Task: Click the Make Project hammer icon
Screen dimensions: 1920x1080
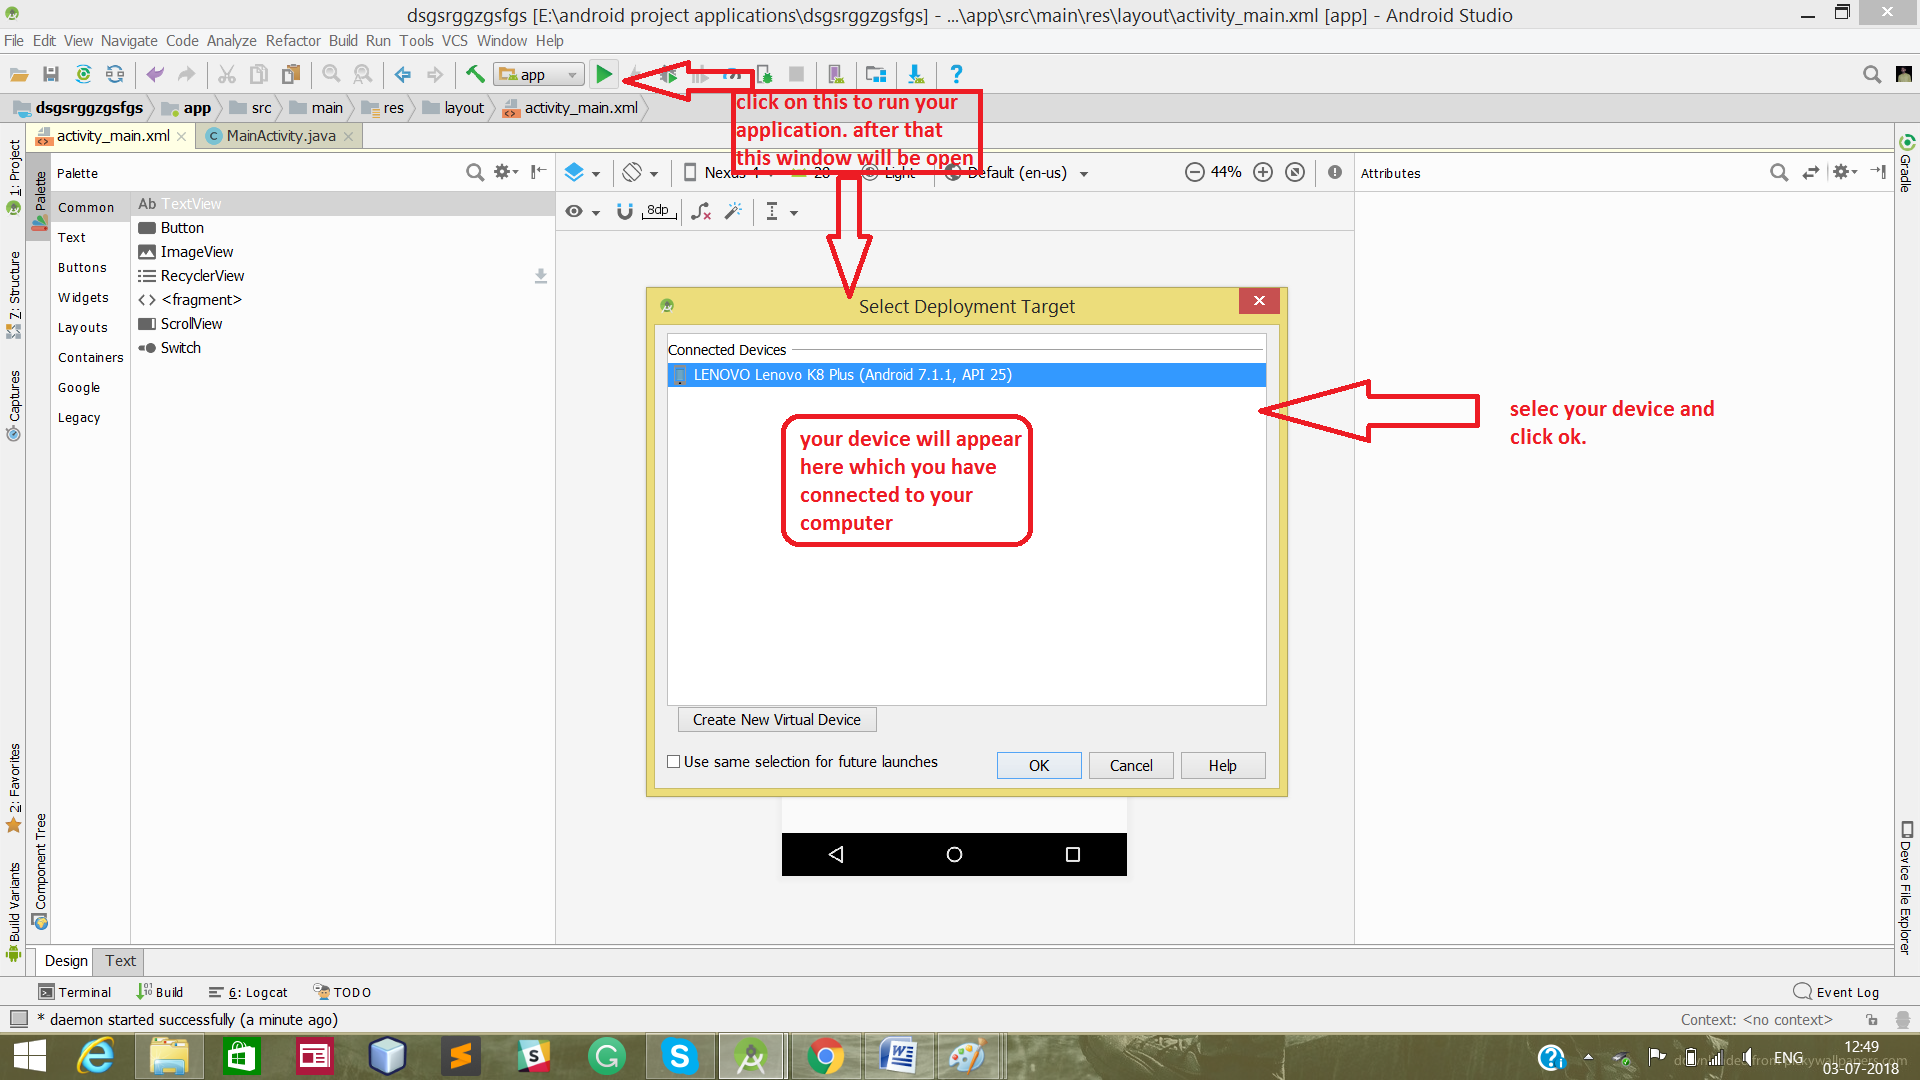Action: tap(475, 74)
